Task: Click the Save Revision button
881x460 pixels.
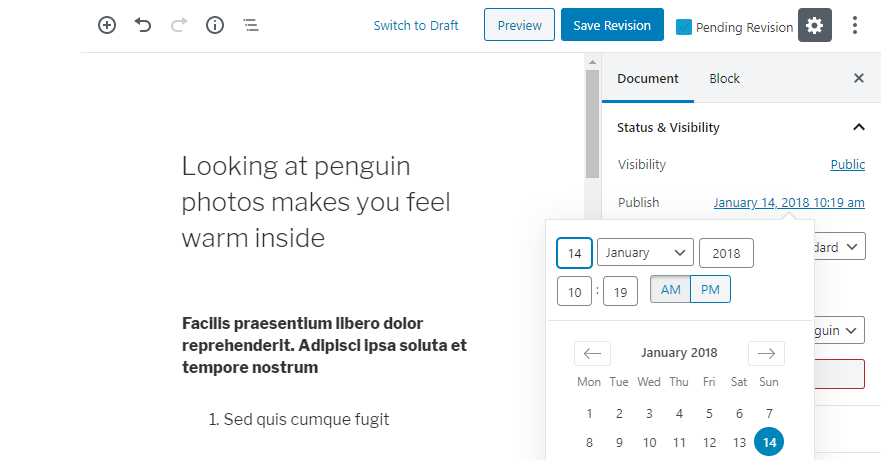Action: tap(612, 25)
